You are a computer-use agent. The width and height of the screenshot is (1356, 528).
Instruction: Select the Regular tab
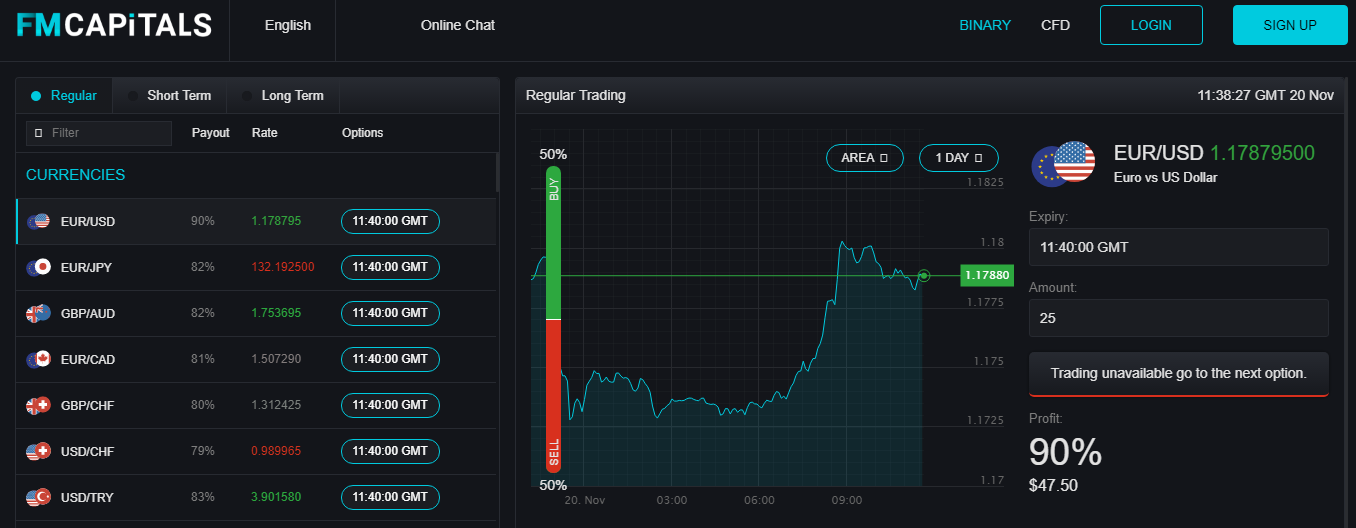click(64, 96)
